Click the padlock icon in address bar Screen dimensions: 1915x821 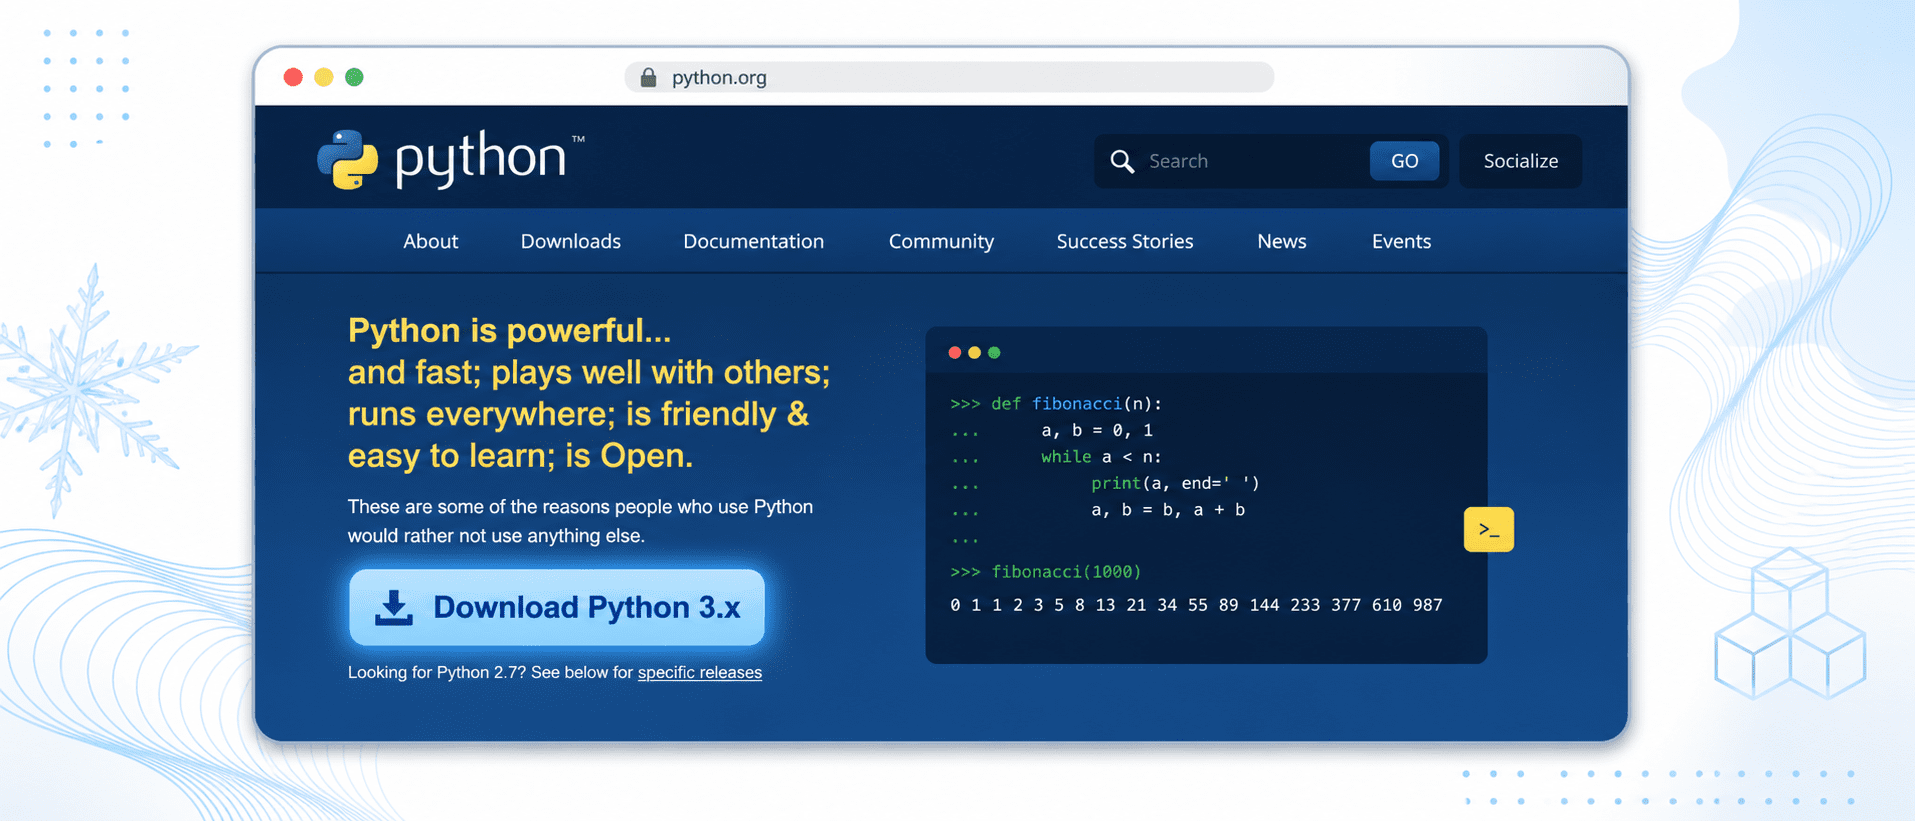coord(648,77)
